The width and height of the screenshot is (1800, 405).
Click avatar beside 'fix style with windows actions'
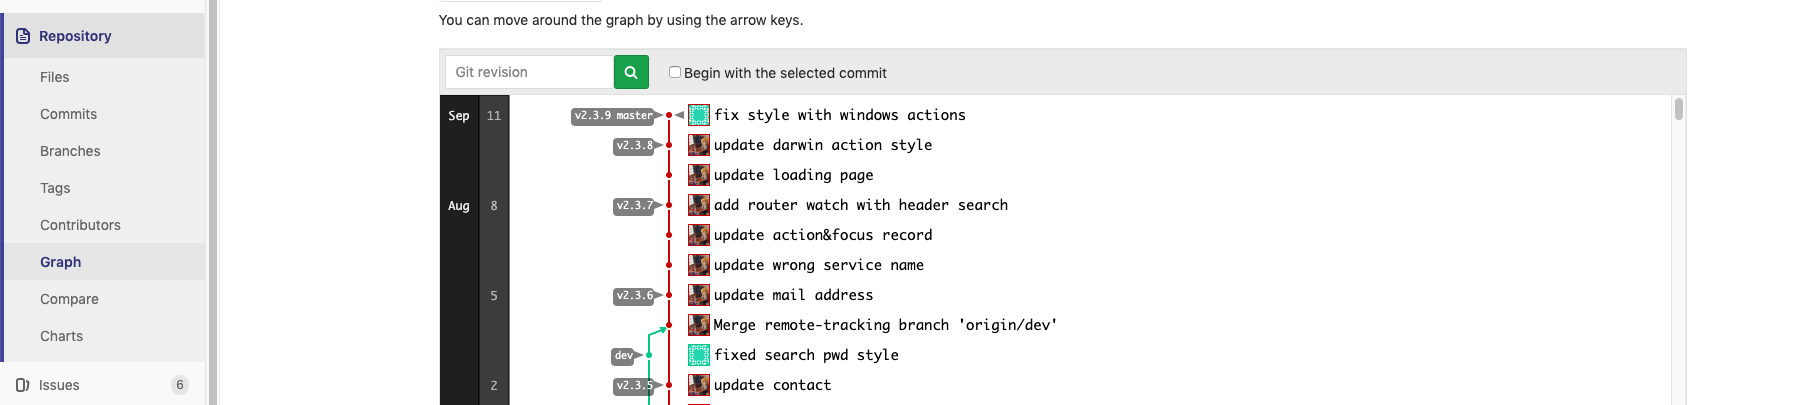coord(699,115)
